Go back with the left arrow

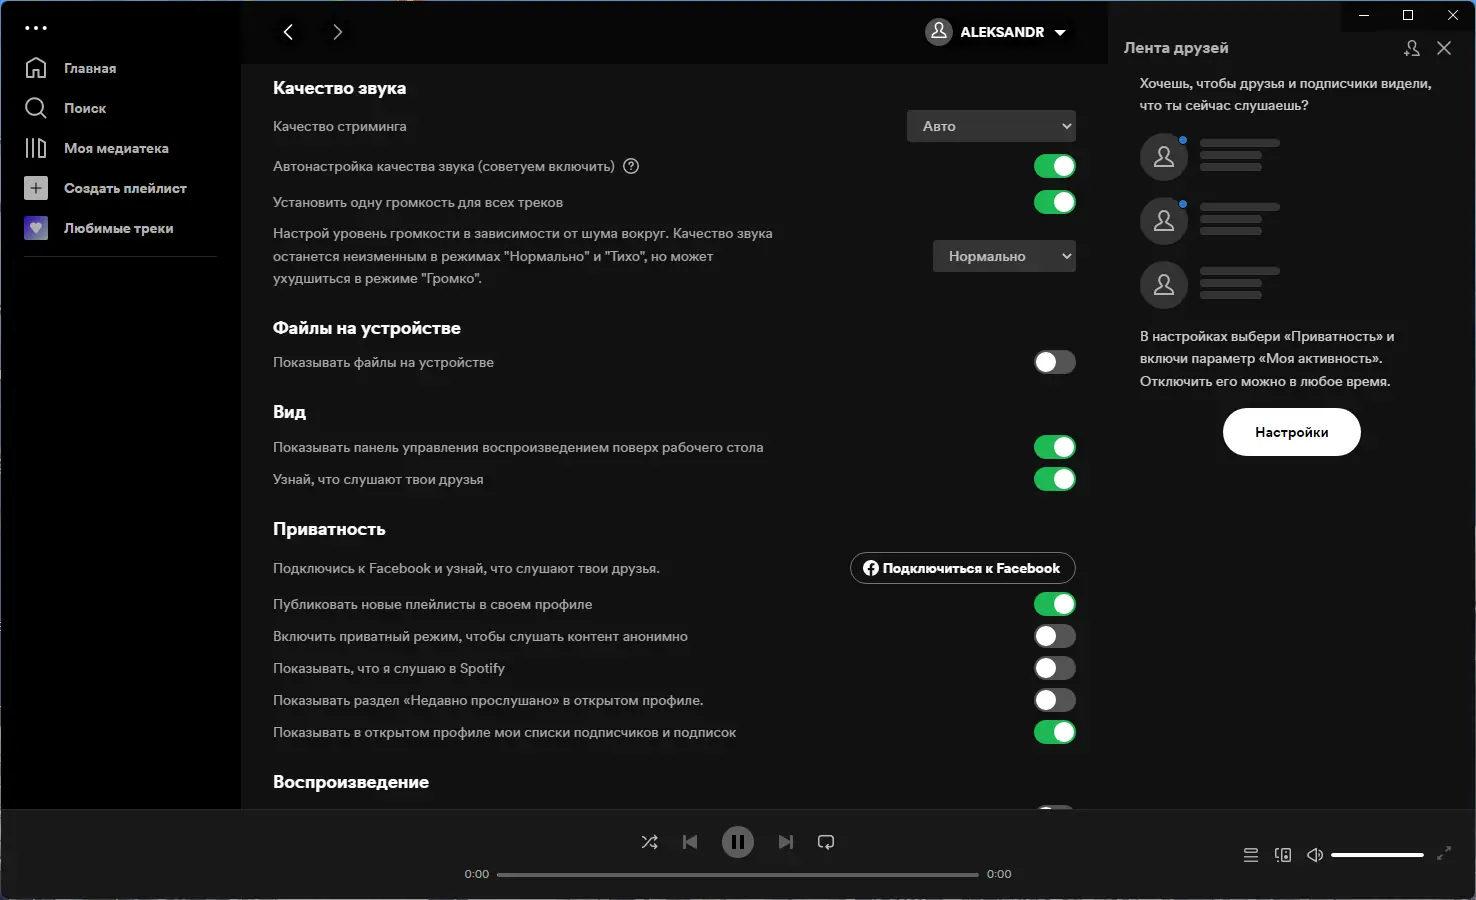[x=288, y=32]
